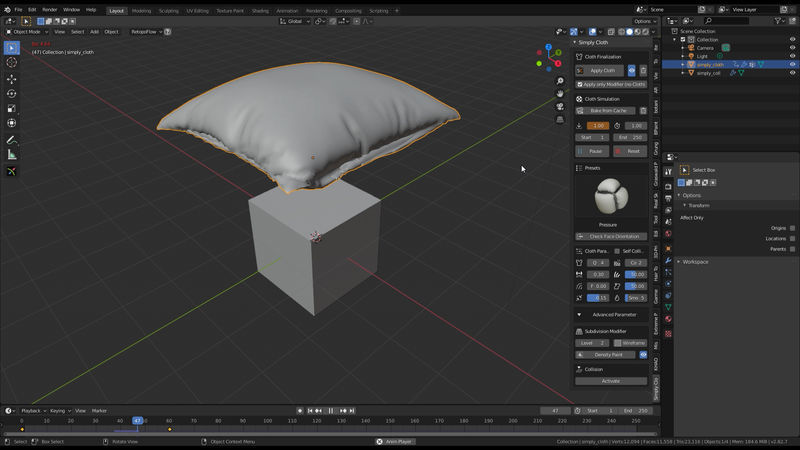Viewport: 800px width, 450px height.
Task: Open the Tool properties tab icon
Action: click(x=668, y=172)
